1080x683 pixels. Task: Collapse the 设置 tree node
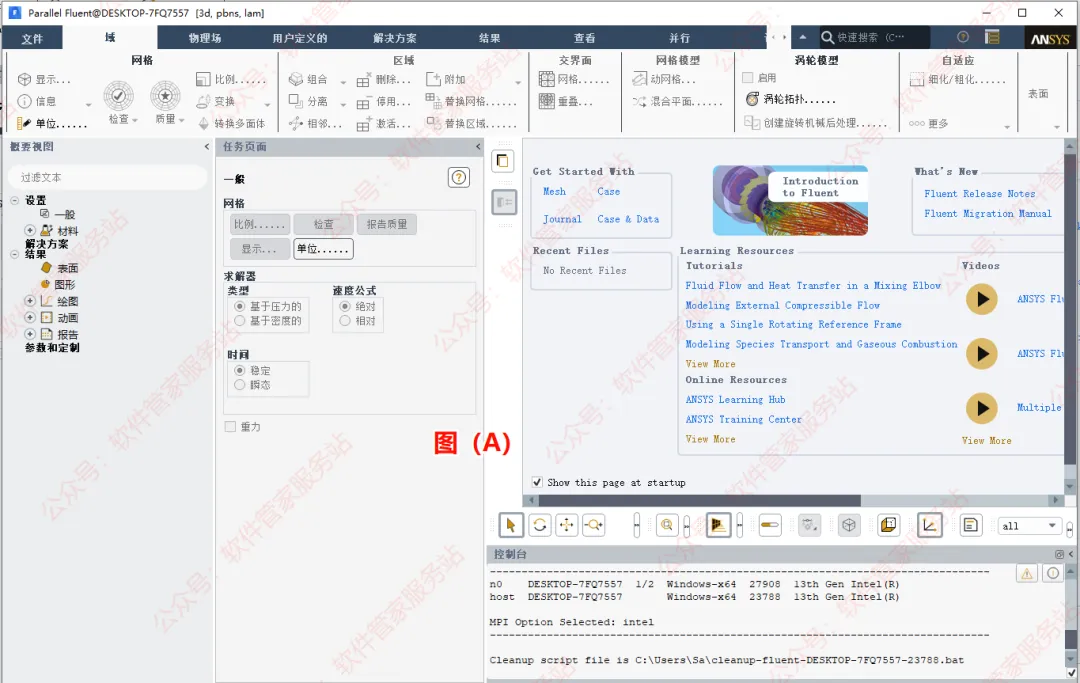[x=15, y=201]
